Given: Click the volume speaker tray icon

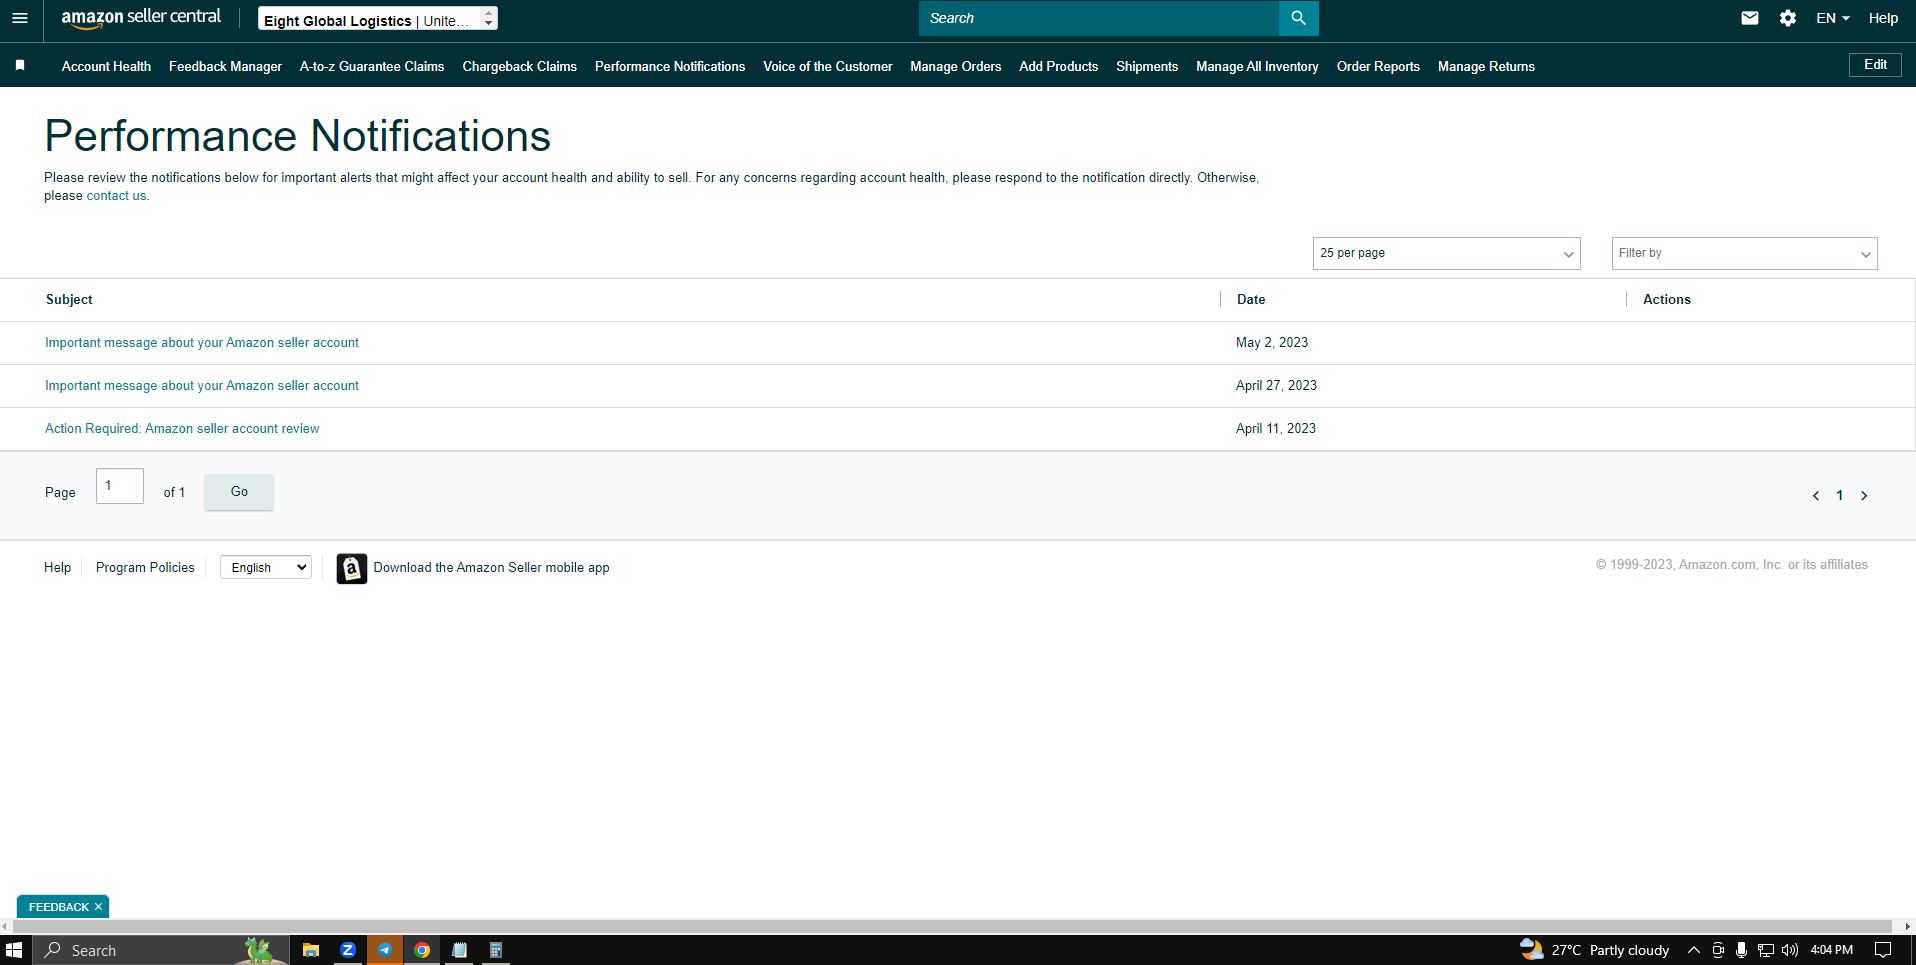Looking at the screenshot, I should pyautogui.click(x=1790, y=950).
